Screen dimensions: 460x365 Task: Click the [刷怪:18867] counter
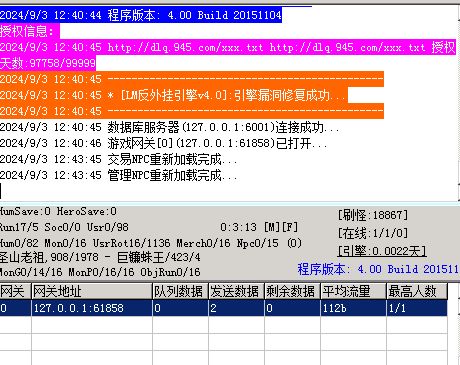tap(373, 215)
